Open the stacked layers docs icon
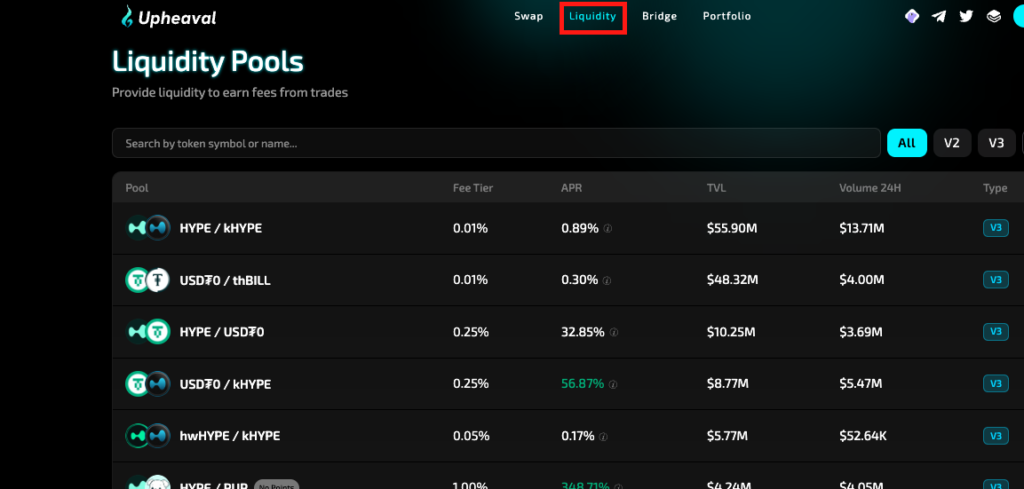1024x489 pixels. 993,16
